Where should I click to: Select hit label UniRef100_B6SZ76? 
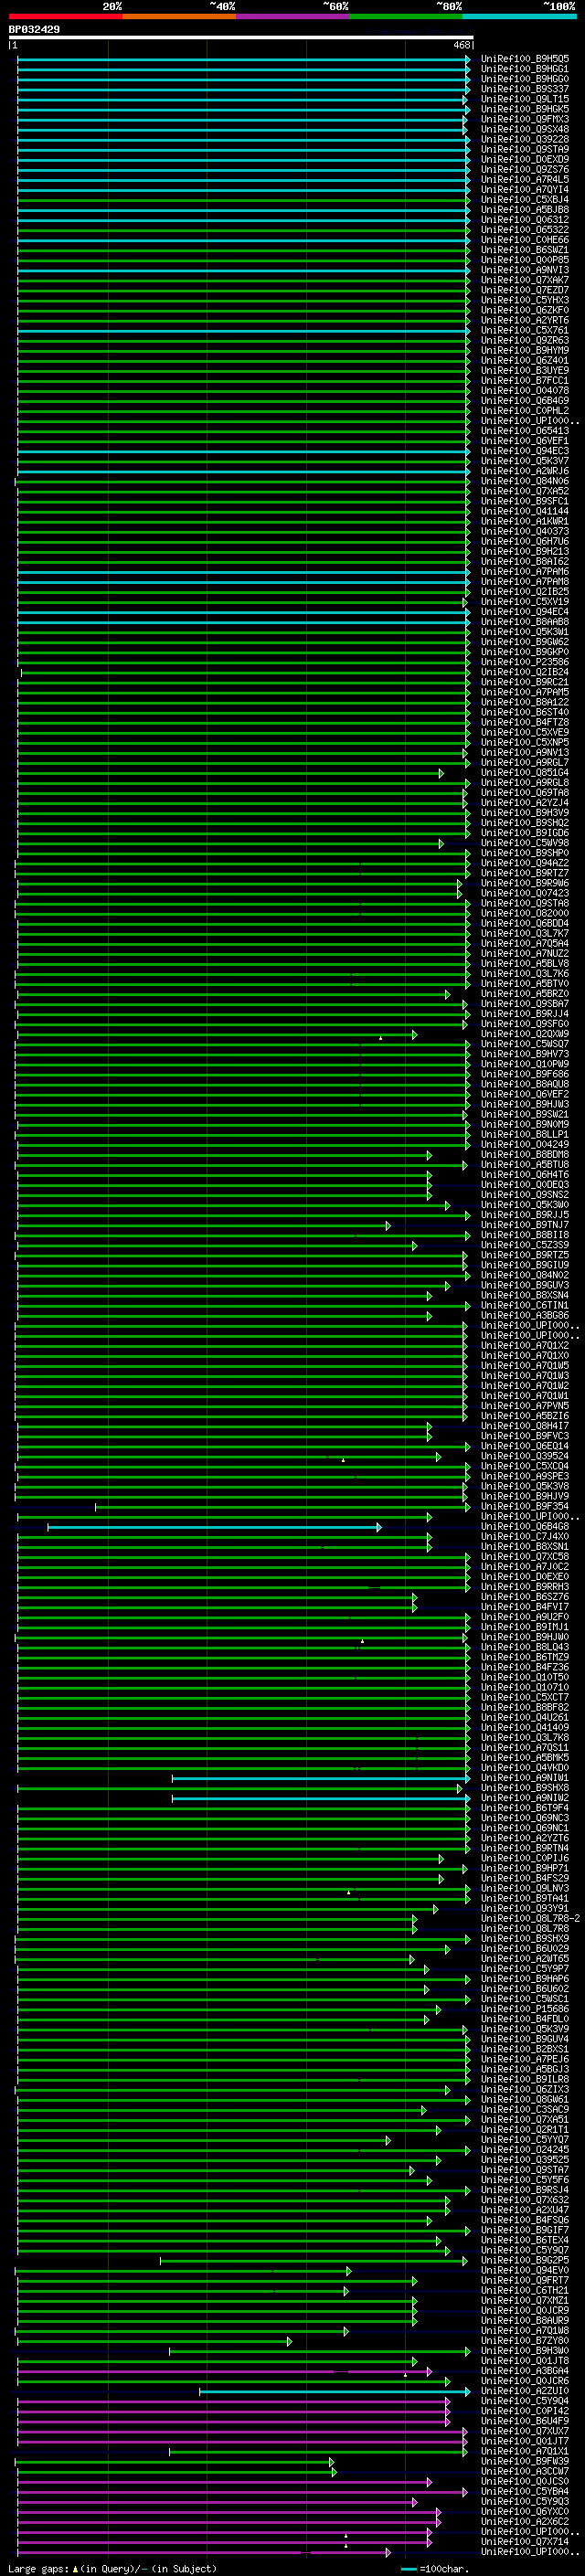(525, 1597)
